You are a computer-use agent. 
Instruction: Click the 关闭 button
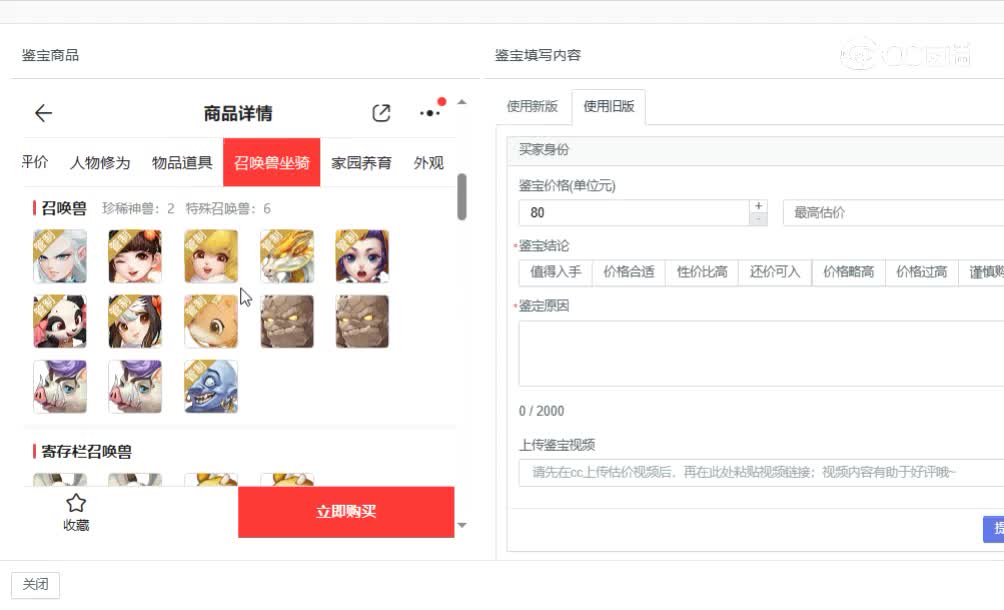click(x=35, y=584)
